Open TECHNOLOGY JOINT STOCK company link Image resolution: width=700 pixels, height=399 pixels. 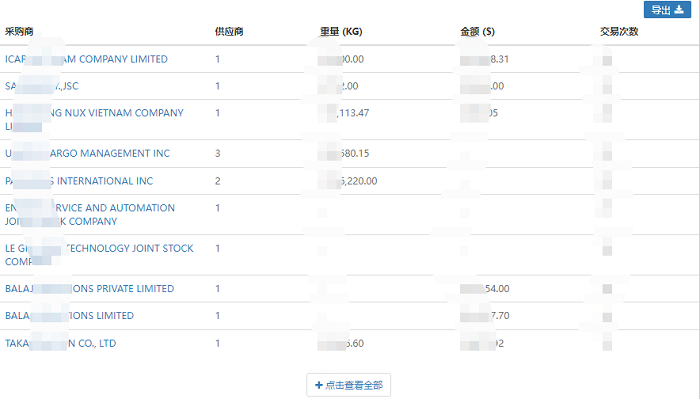tap(99, 255)
